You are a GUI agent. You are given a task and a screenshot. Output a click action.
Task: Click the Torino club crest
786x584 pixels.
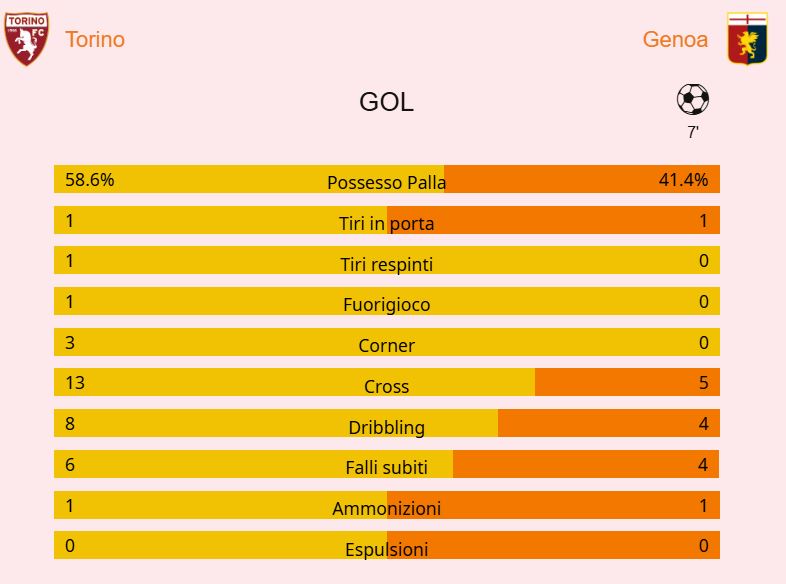(x=27, y=40)
